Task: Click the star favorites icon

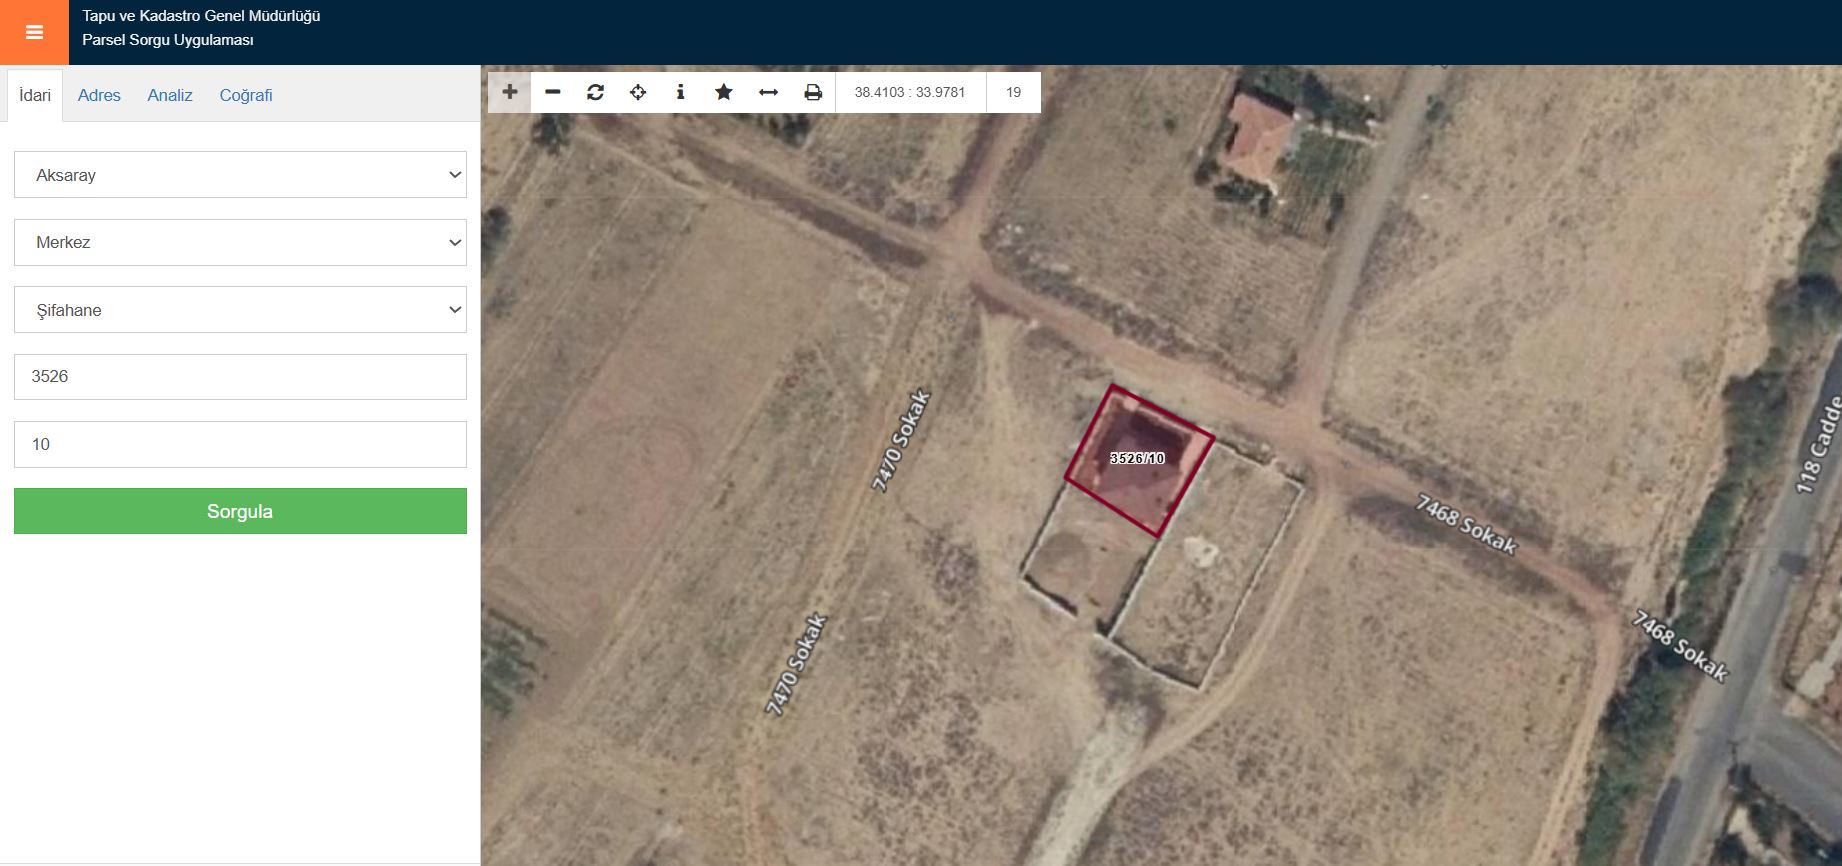Action: pos(724,92)
